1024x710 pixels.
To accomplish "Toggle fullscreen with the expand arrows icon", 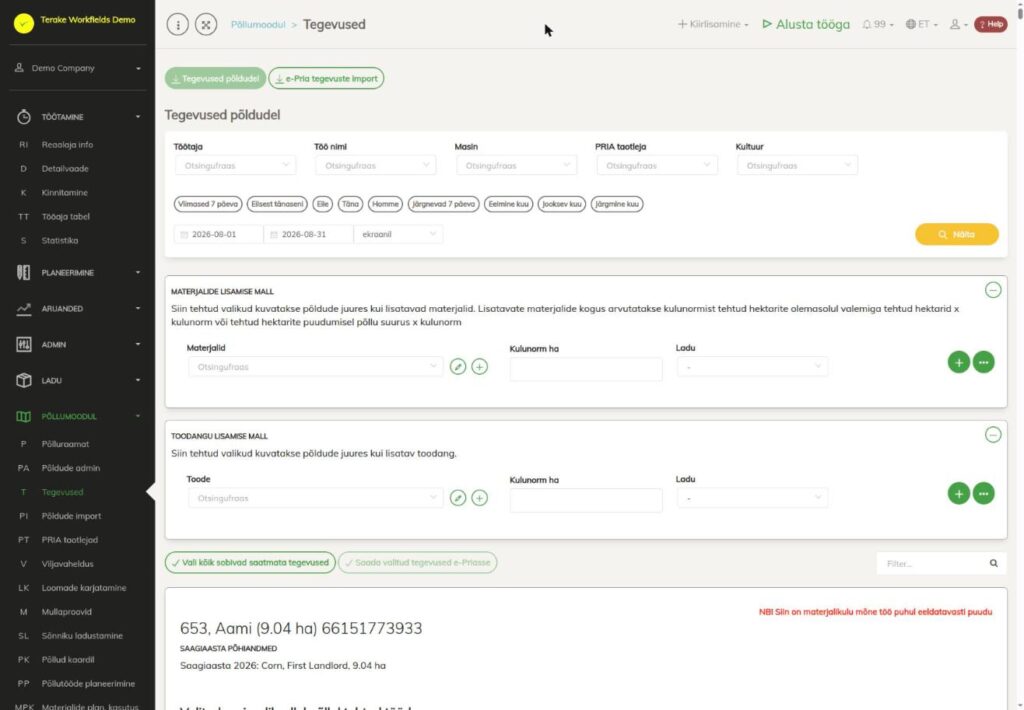I will click(206, 25).
